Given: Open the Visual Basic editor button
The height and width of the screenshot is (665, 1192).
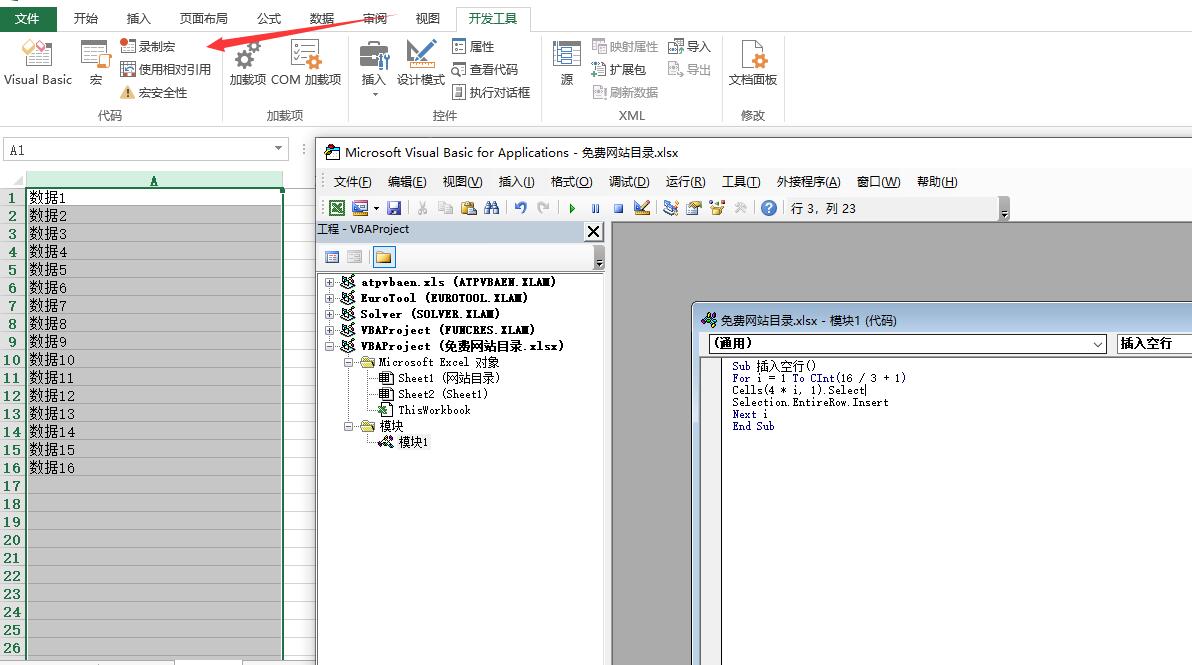Looking at the screenshot, I should click(37, 63).
